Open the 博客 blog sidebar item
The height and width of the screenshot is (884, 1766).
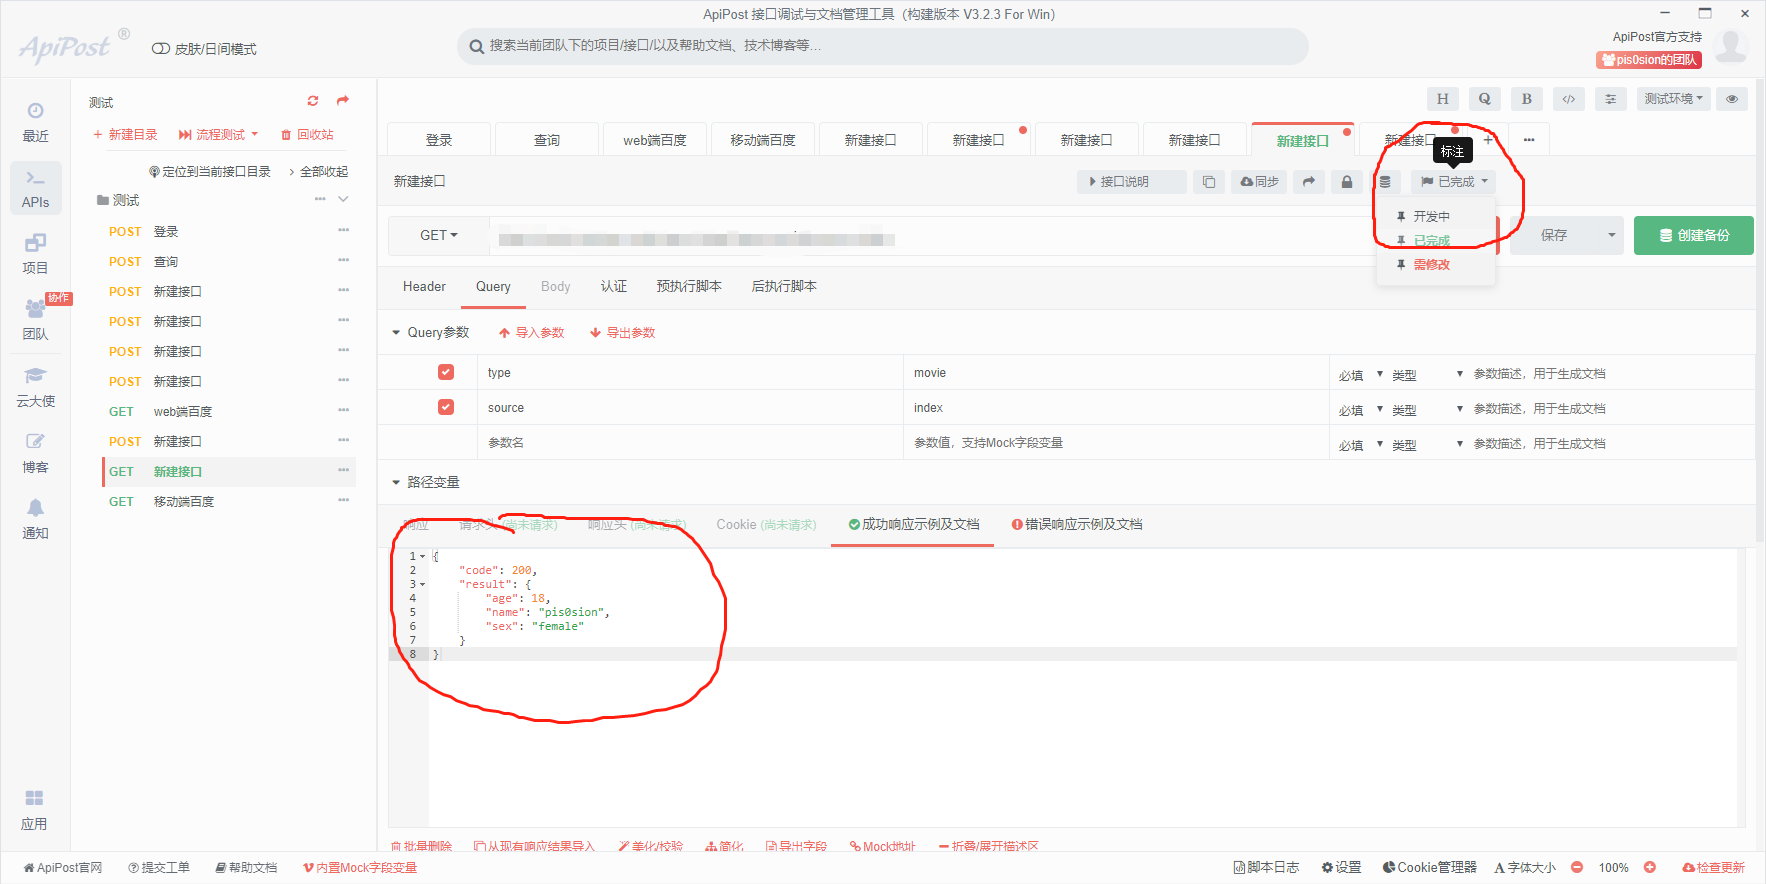36,453
